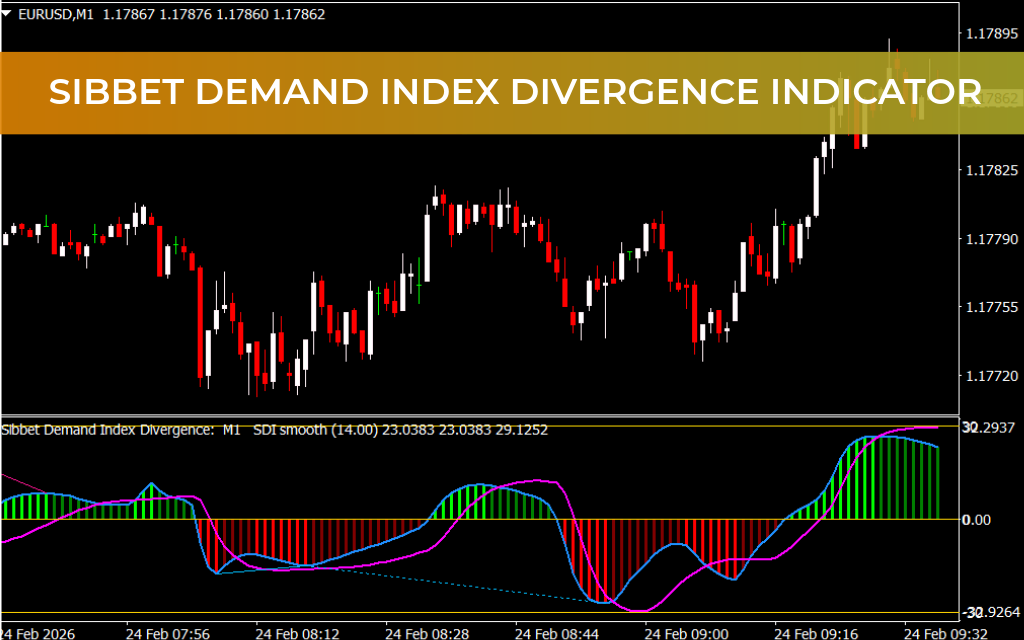Select the highest price level 1.17895

point(994,34)
